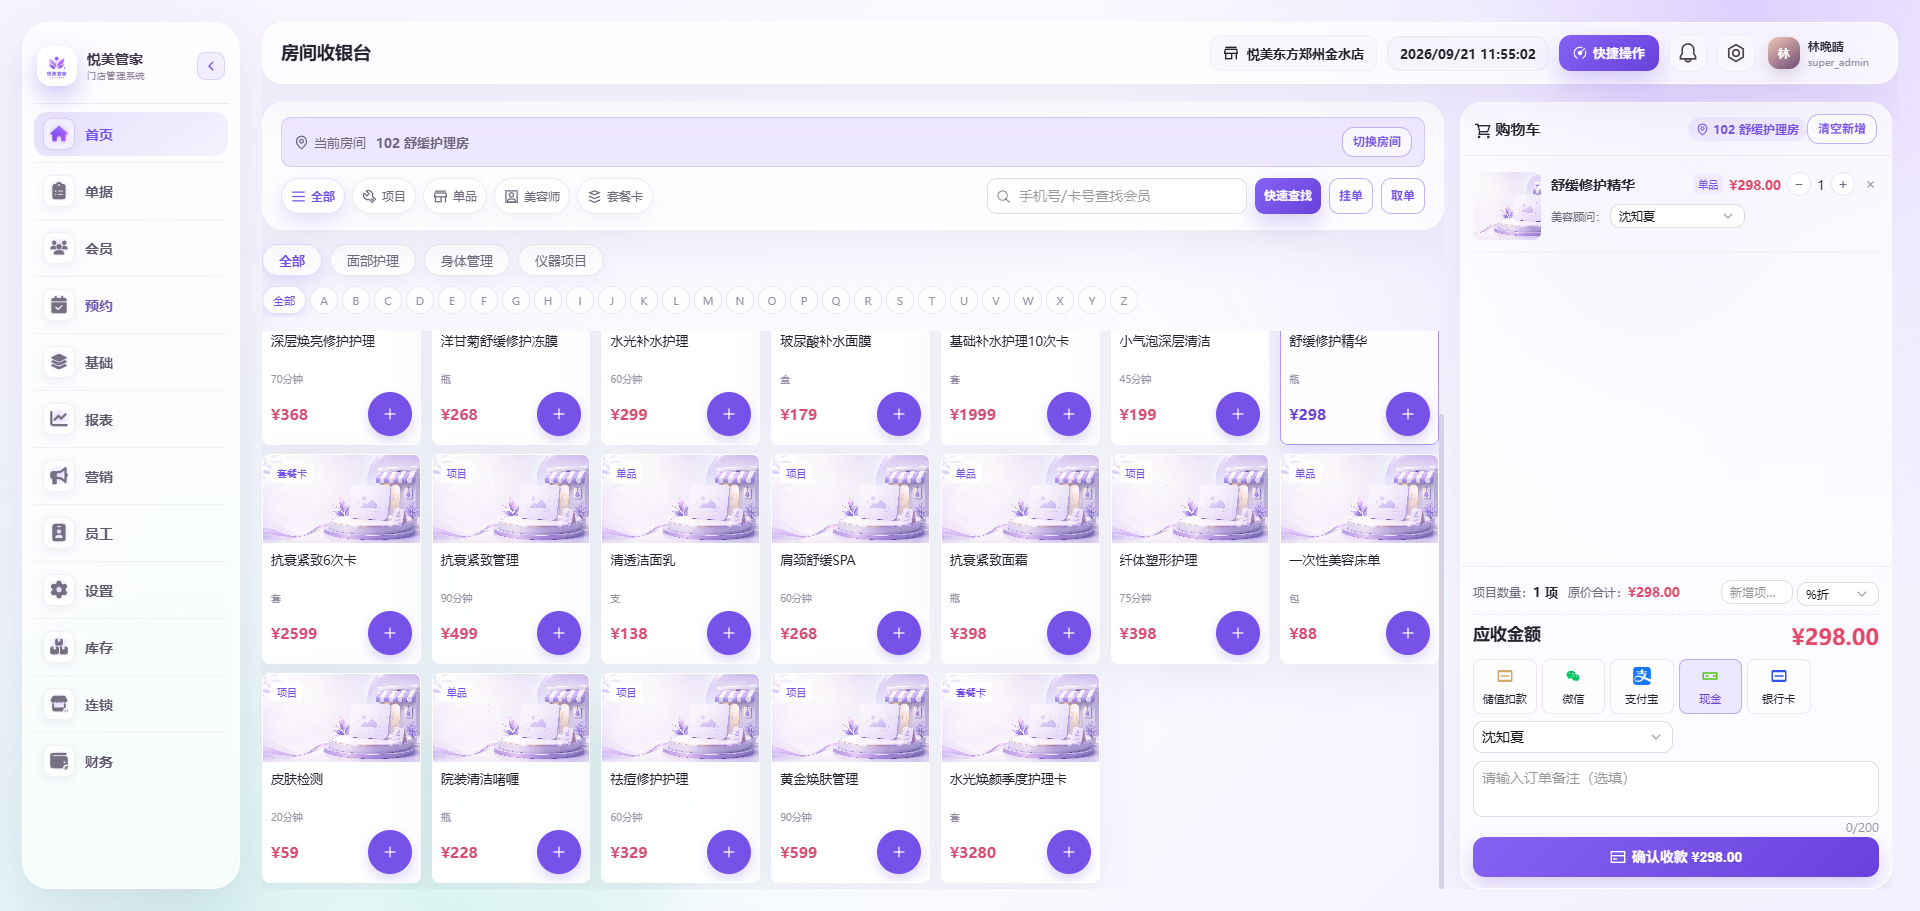Add 肩颈舒缓SPA with plus button
This screenshot has width=1920, height=911.
(899, 633)
